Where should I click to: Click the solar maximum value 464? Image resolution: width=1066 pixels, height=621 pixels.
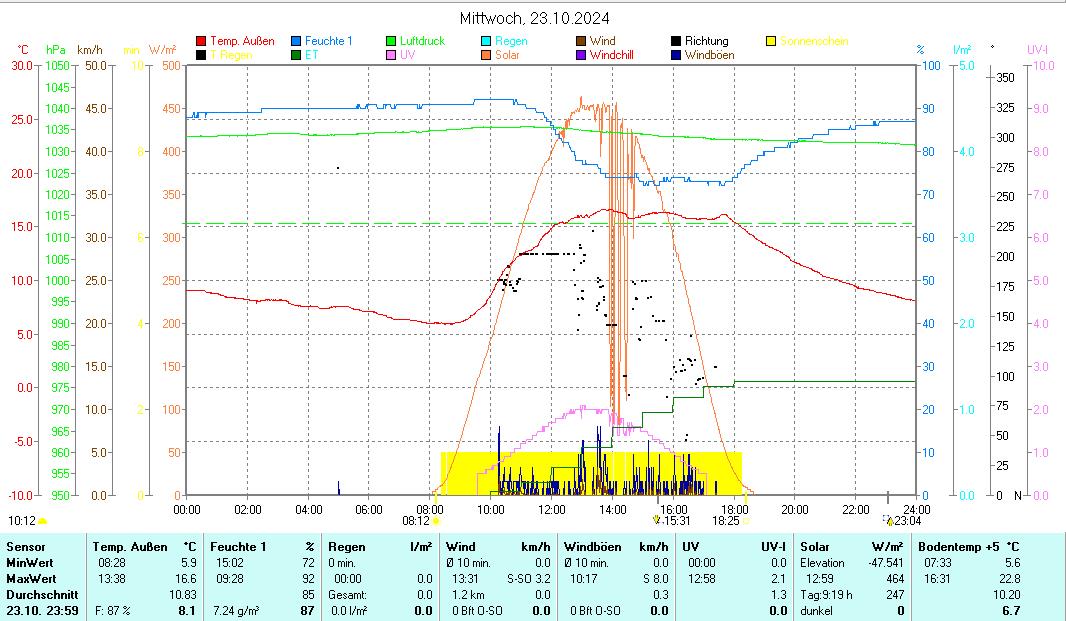895,579
